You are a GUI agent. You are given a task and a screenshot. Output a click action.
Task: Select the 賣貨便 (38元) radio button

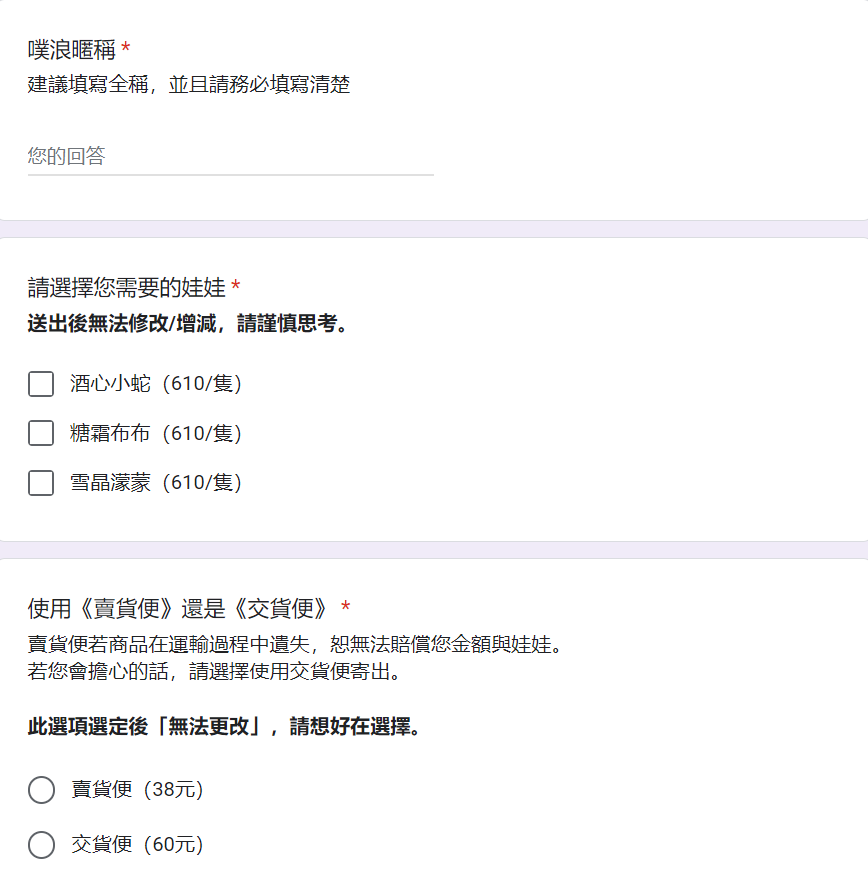click(42, 790)
